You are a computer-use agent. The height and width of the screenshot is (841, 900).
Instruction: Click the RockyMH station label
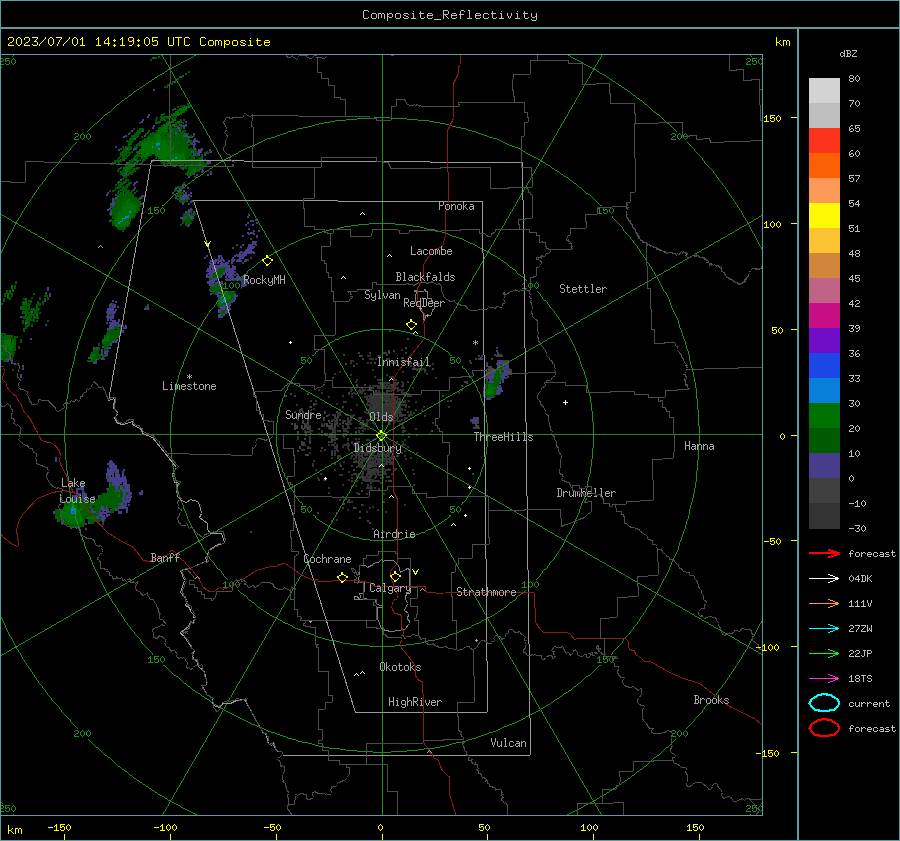tap(264, 280)
